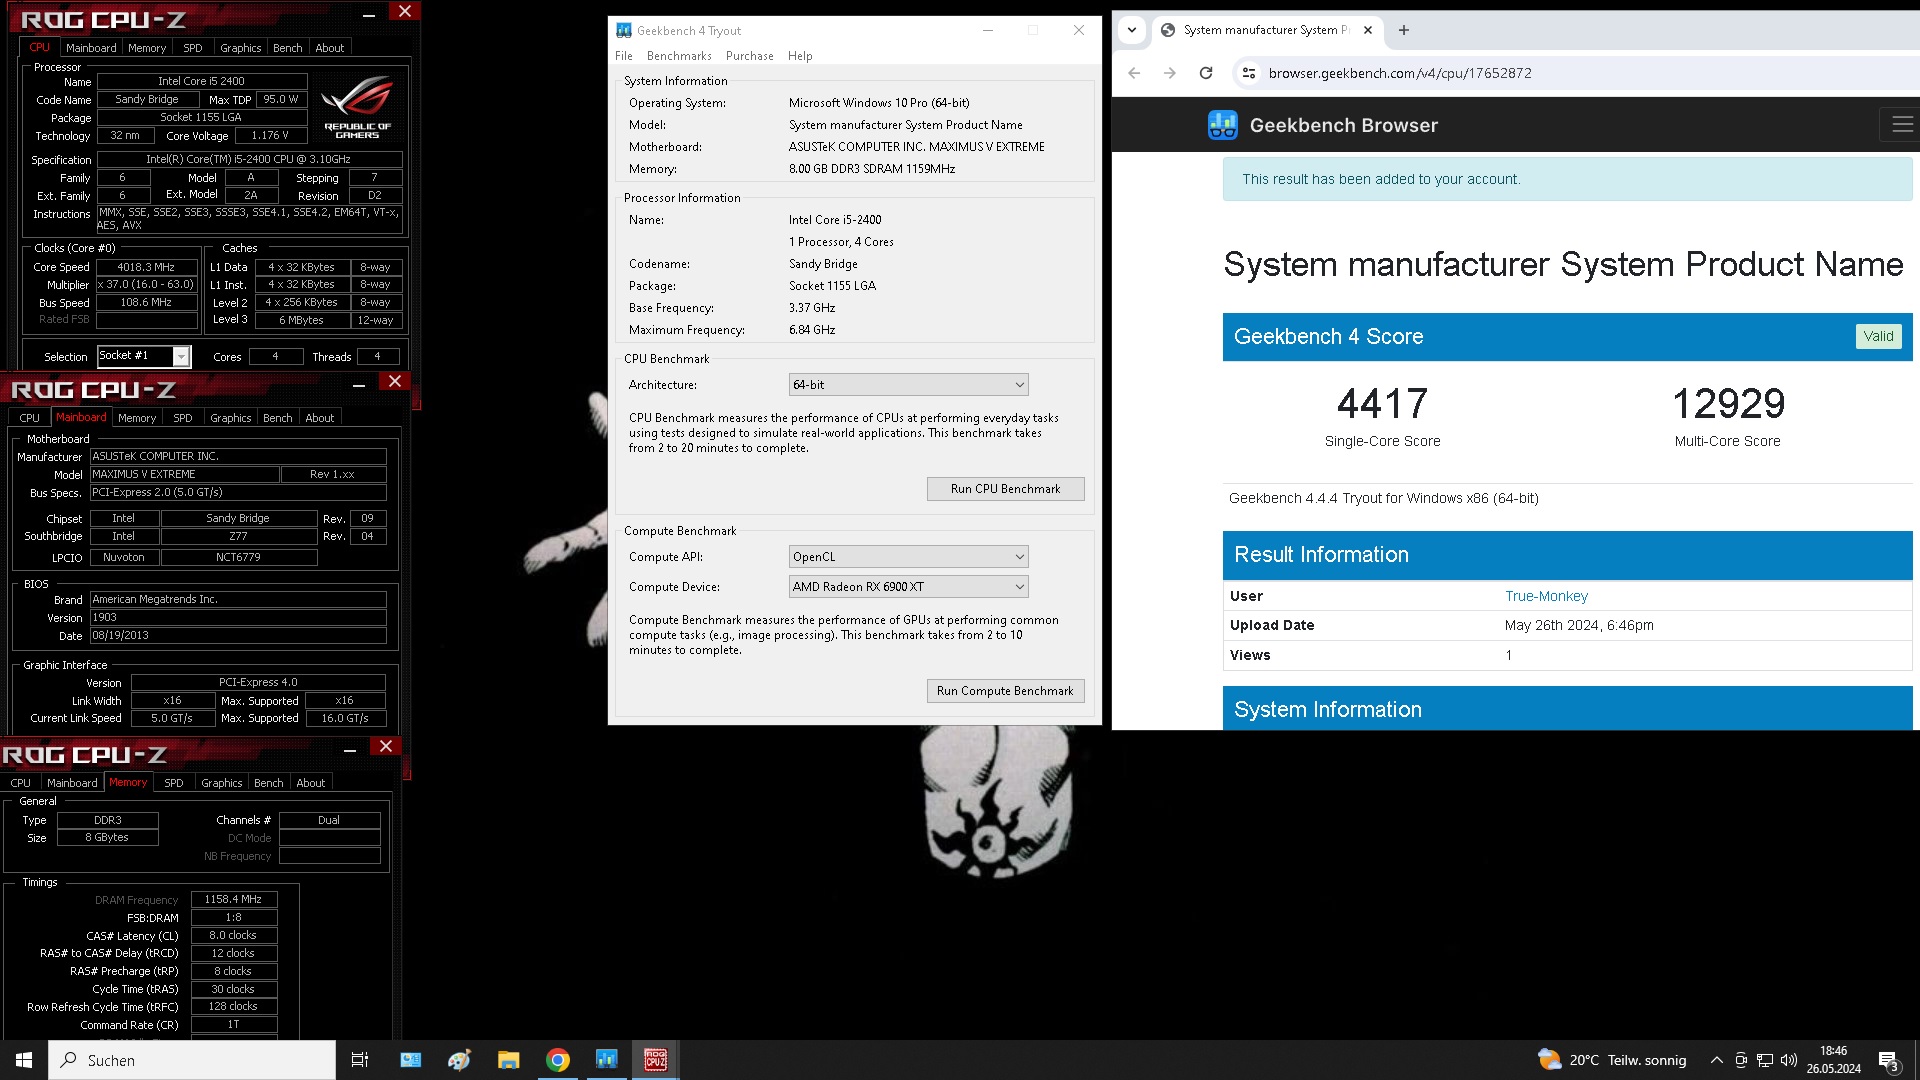The height and width of the screenshot is (1080, 1920).
Task: Open Google Chrome from the taskbar
Action: point(558,1060)
